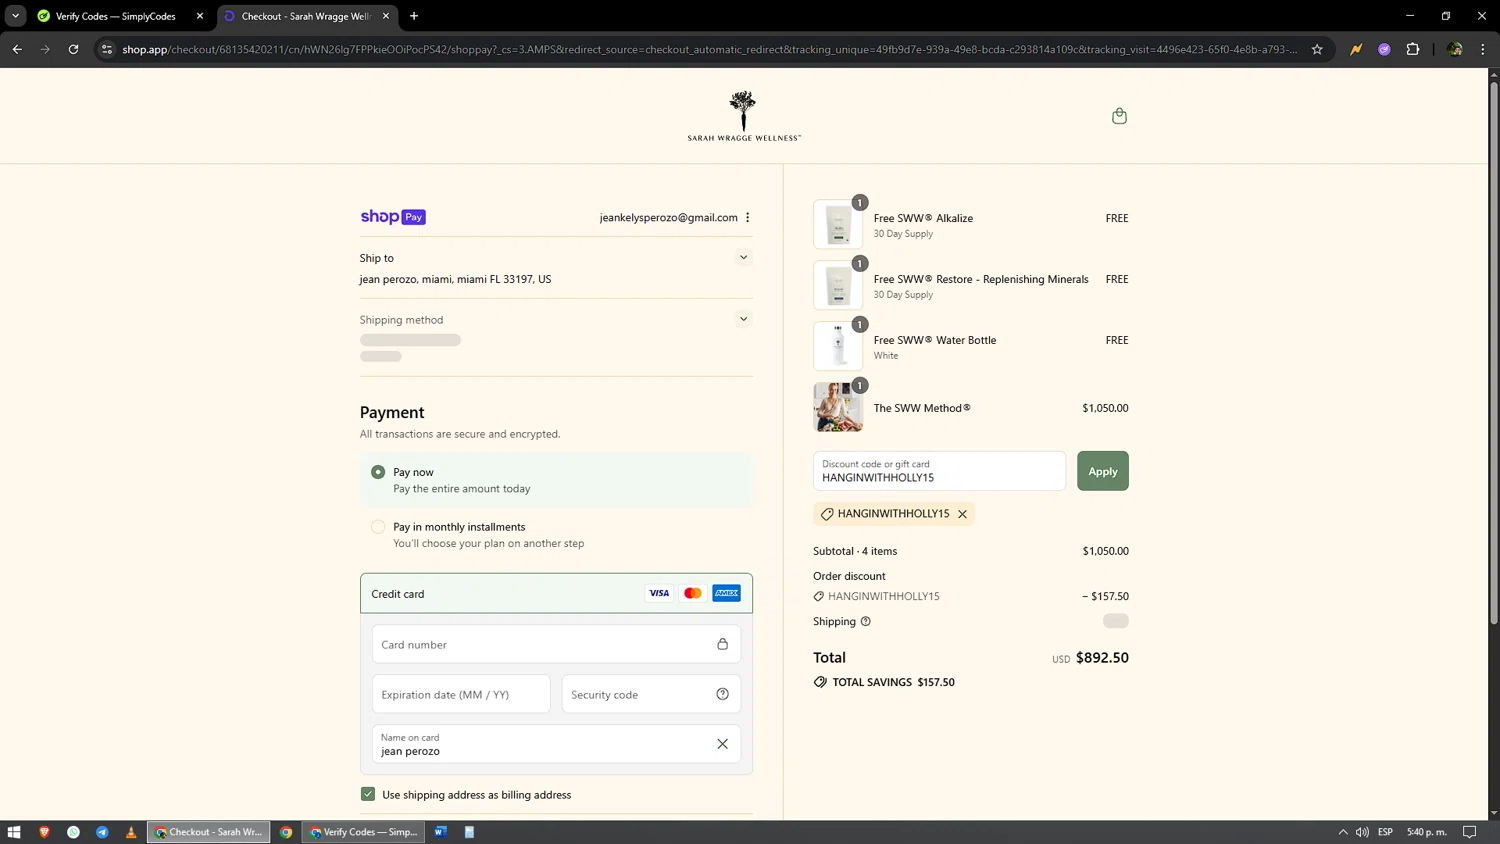Click the Expiration date field
Screen dimensions: 1500x844
click(461, 694)
